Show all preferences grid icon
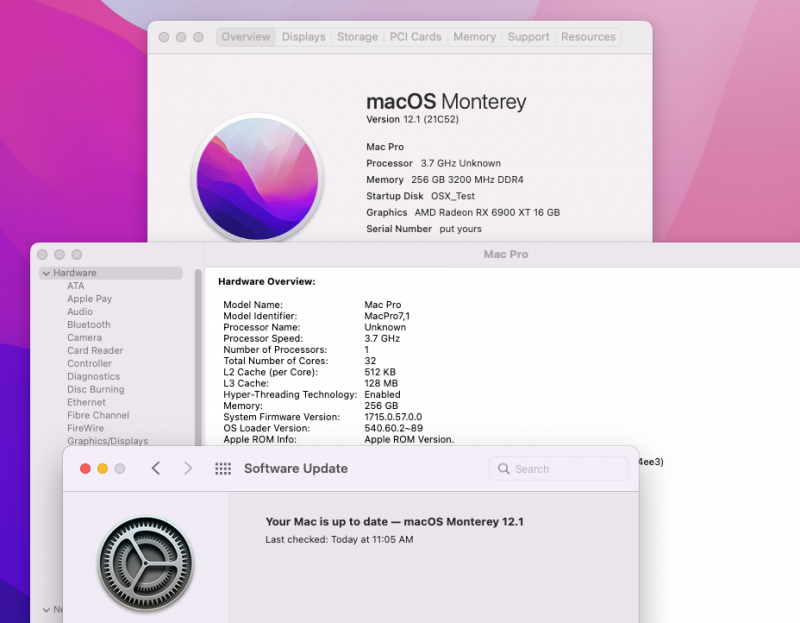 click(x=223, y=468)
